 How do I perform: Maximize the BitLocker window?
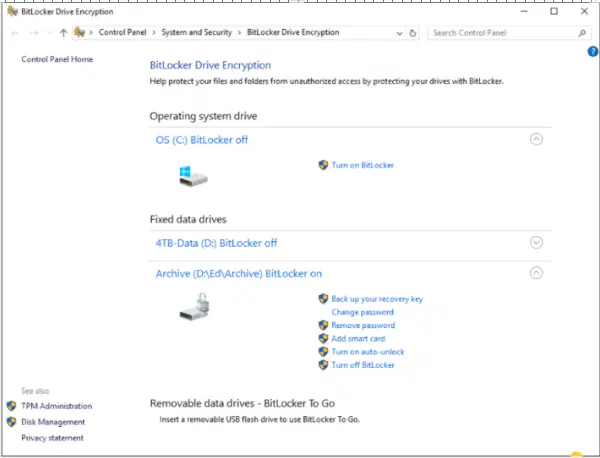click(x=554, y=11)
